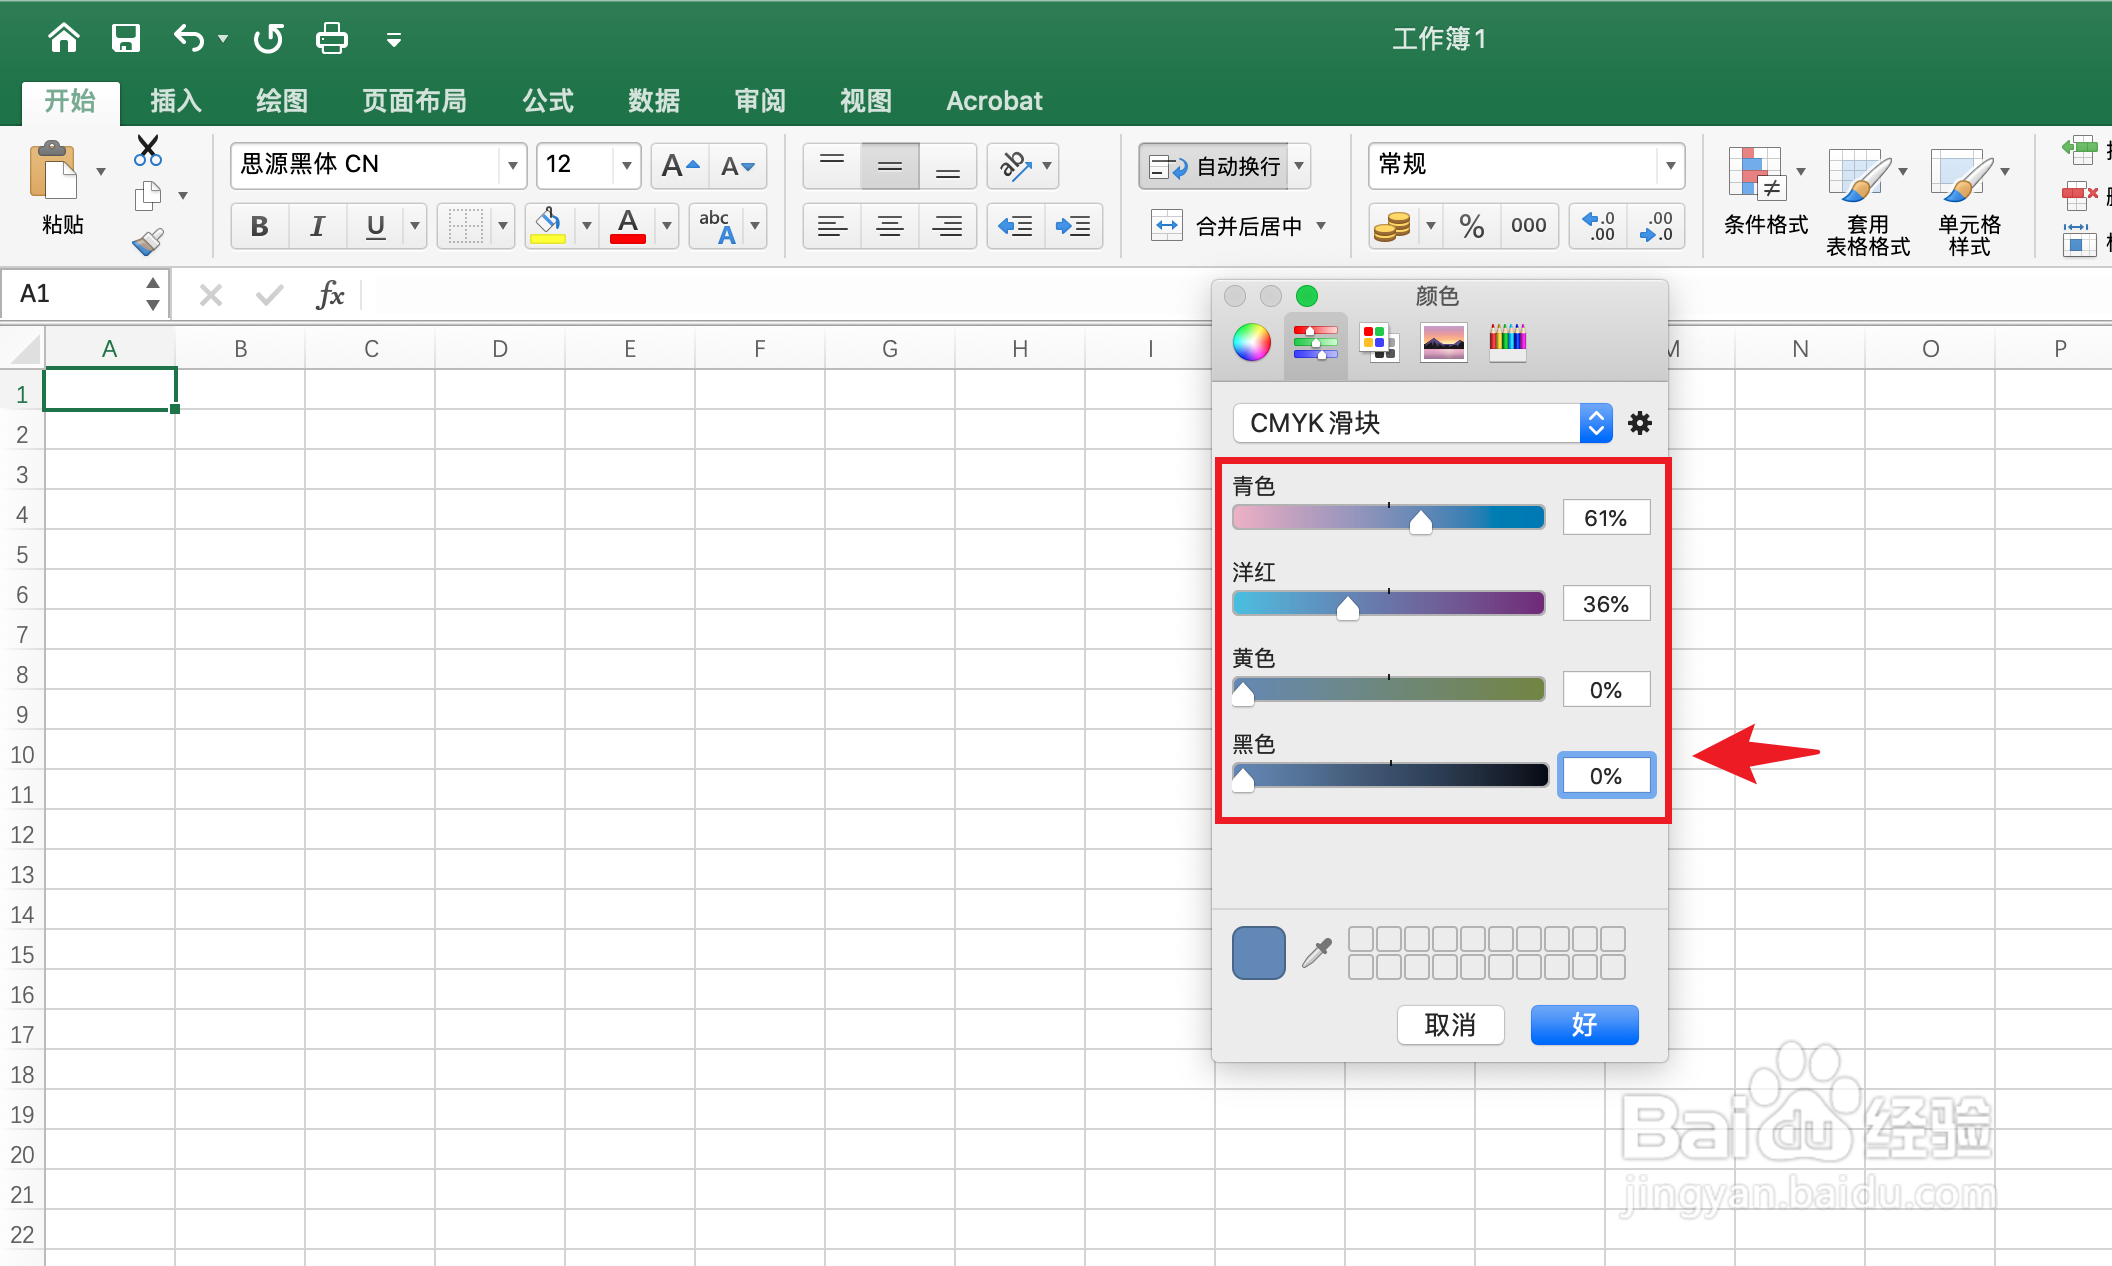Toggle italic formatting
Viewport: 2112px width, 1266px height.
tap(317, 226)
